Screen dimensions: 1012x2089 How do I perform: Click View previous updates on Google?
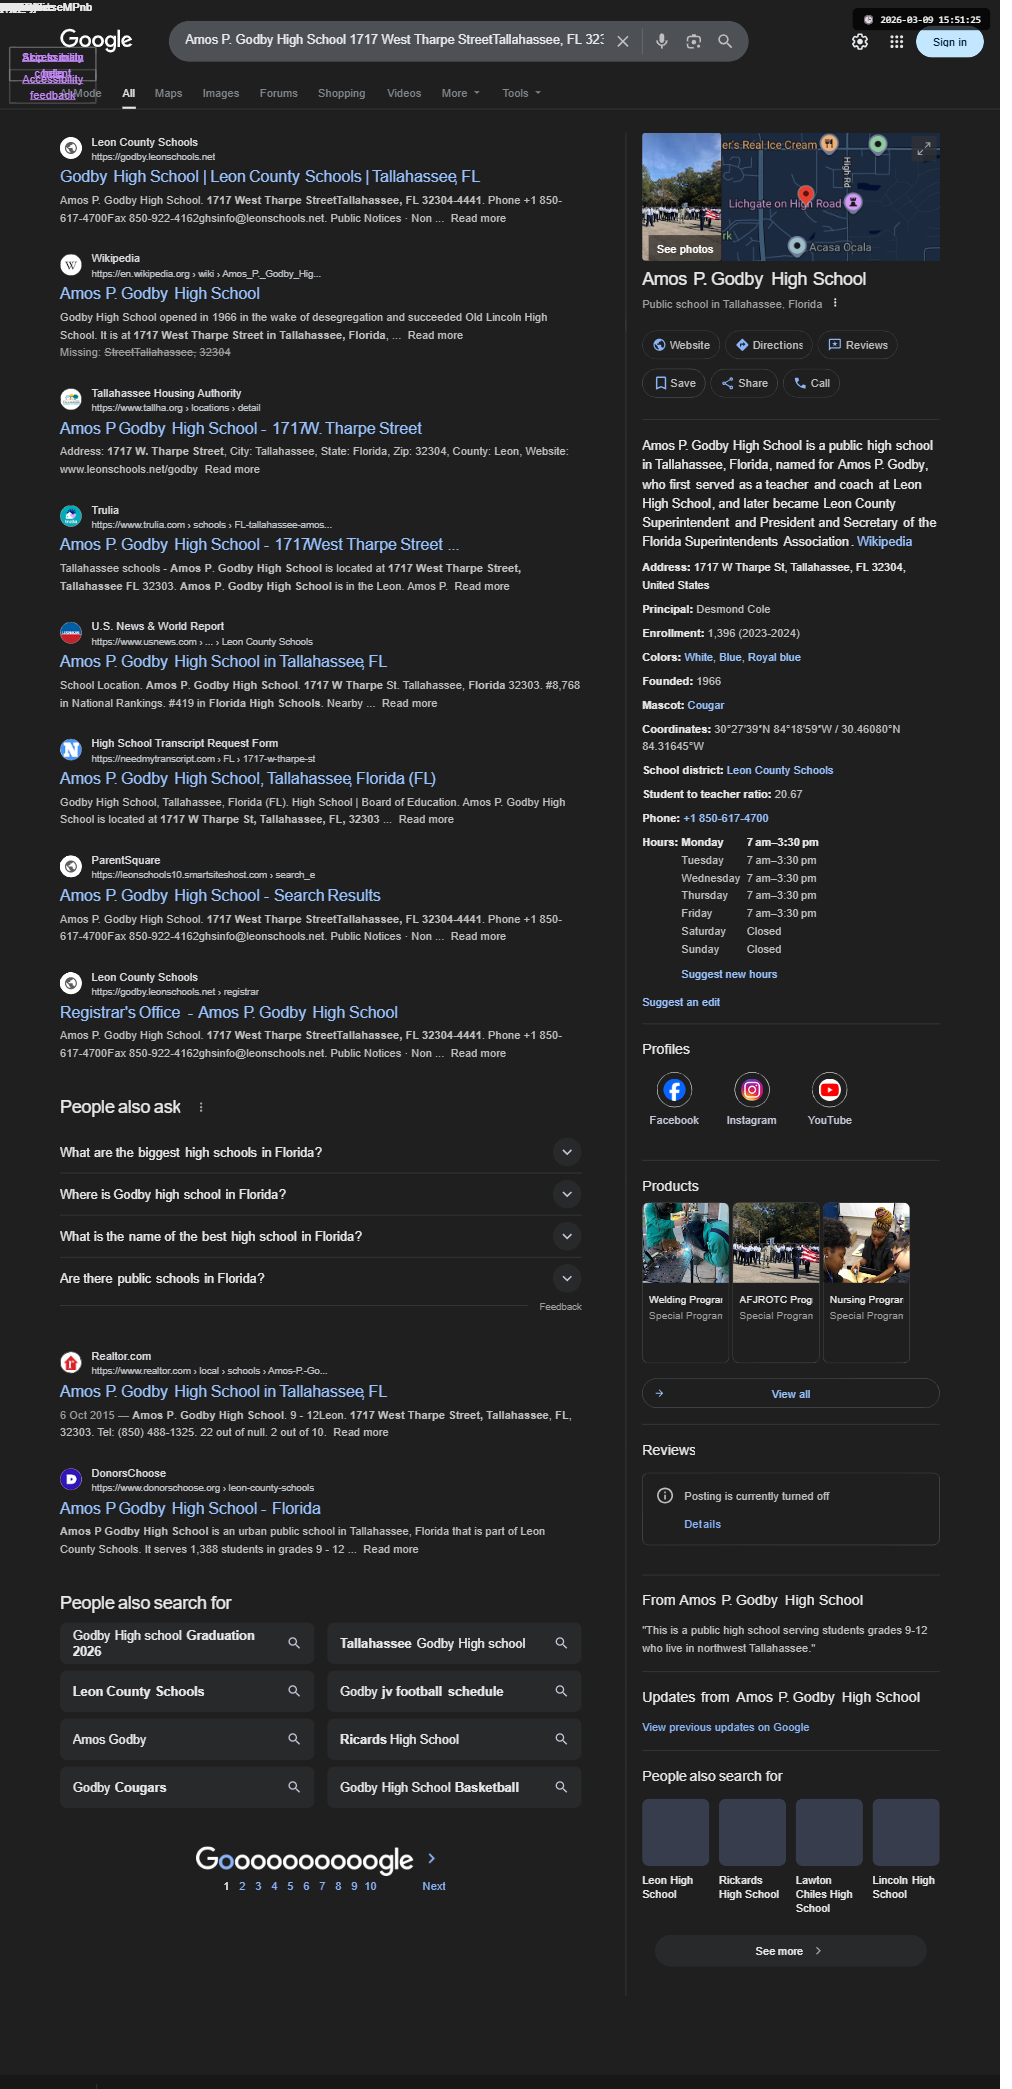(726, 1727)
